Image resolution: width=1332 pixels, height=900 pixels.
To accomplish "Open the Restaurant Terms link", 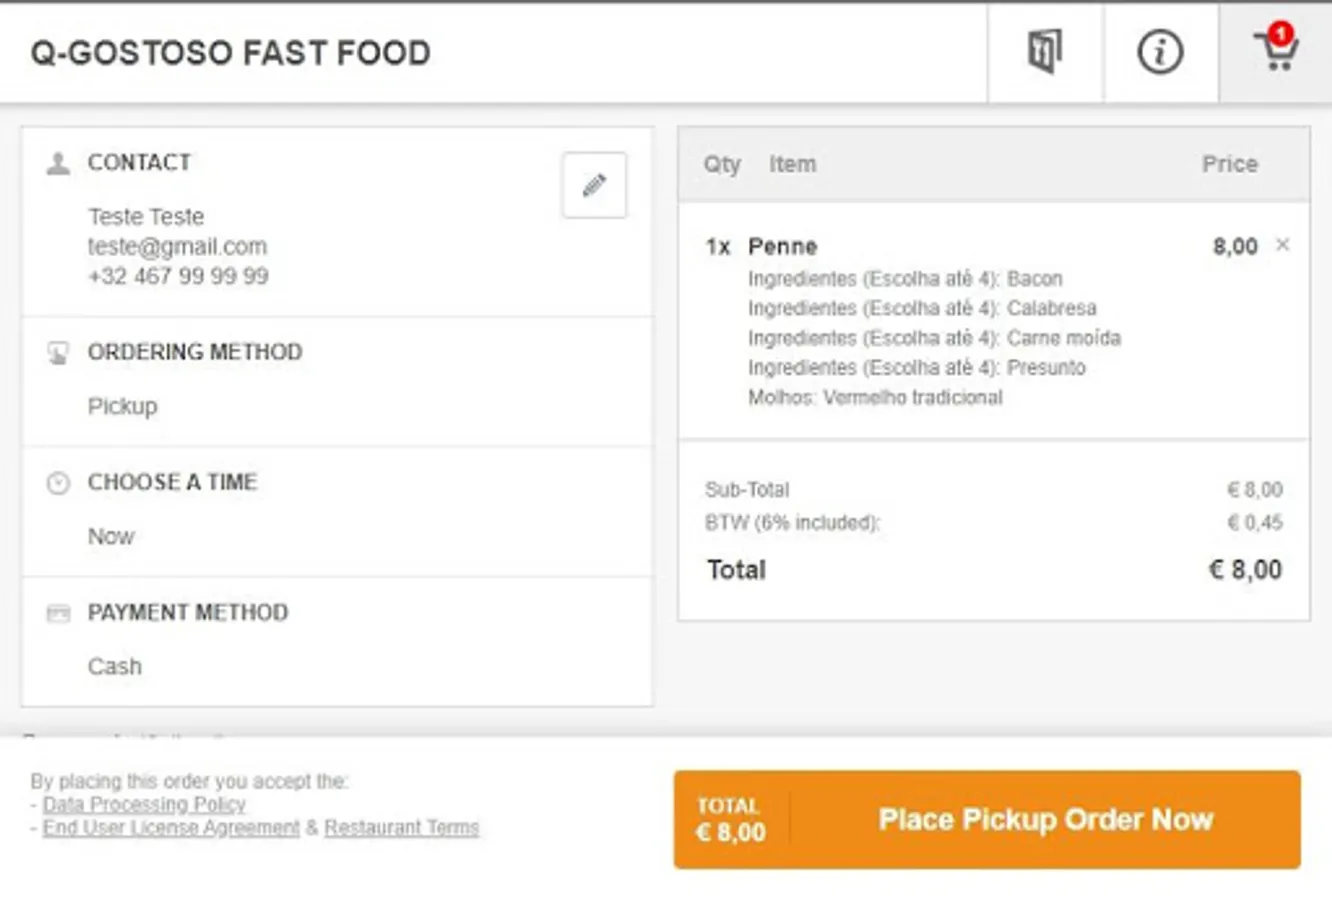I will [401, 828].
